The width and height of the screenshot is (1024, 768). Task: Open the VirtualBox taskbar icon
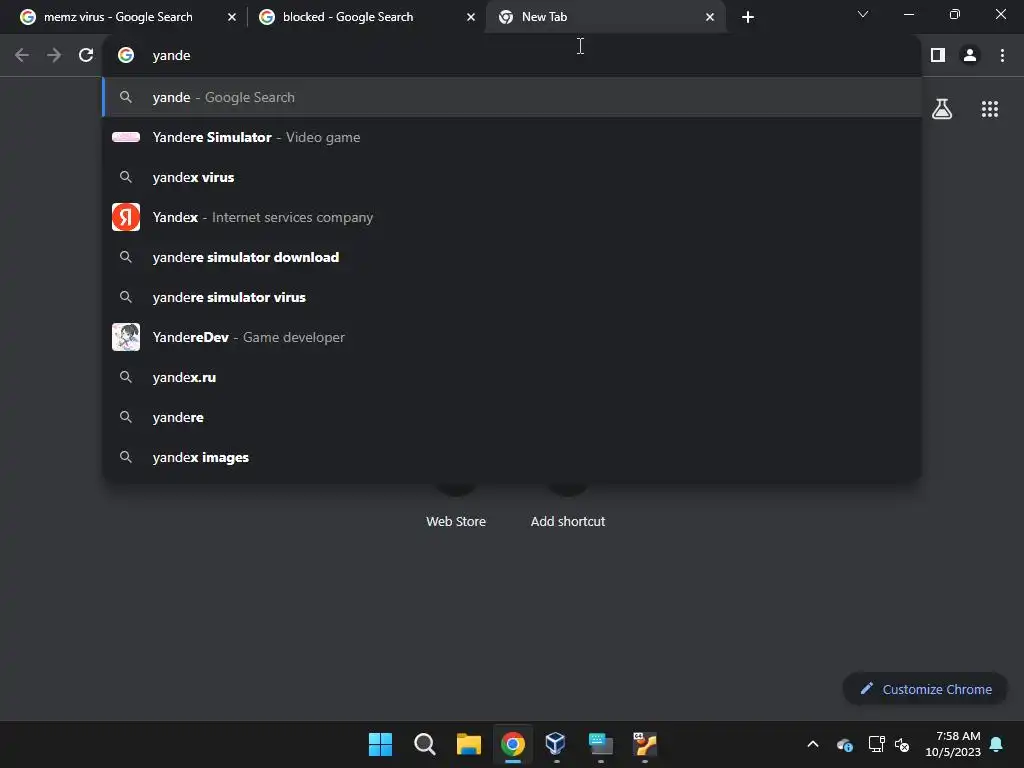point(555,744)
